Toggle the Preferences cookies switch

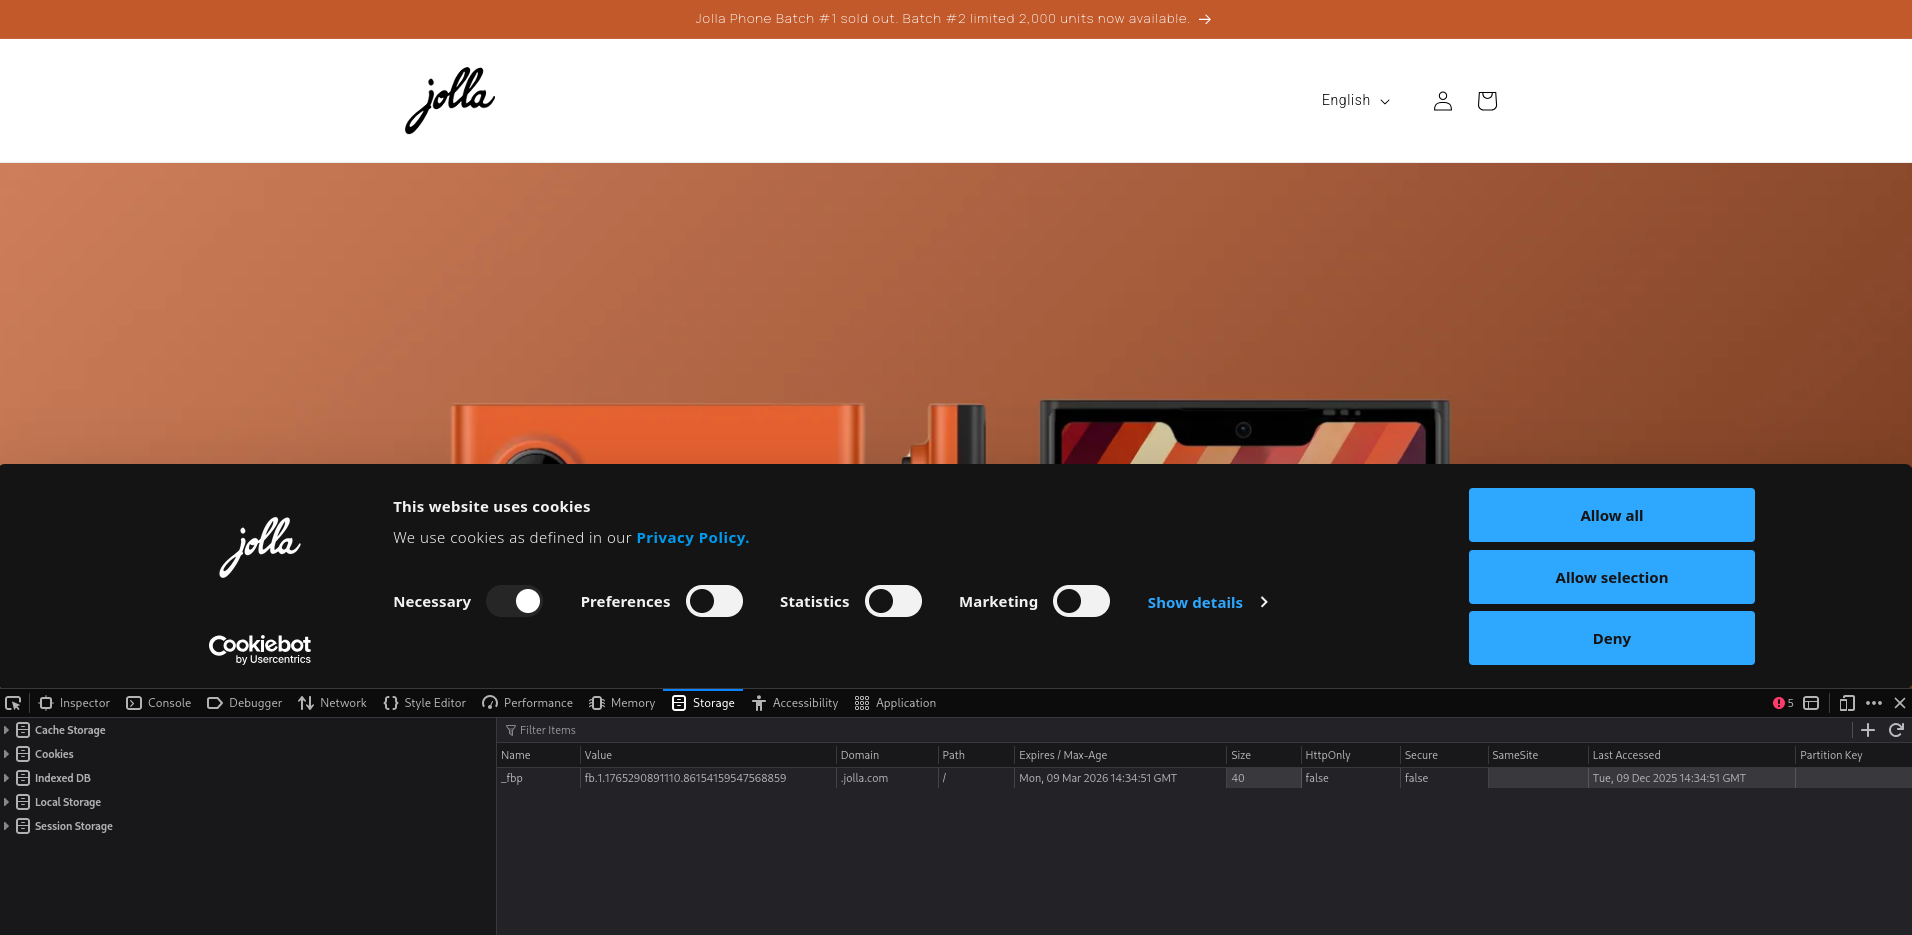coord(714,601)
